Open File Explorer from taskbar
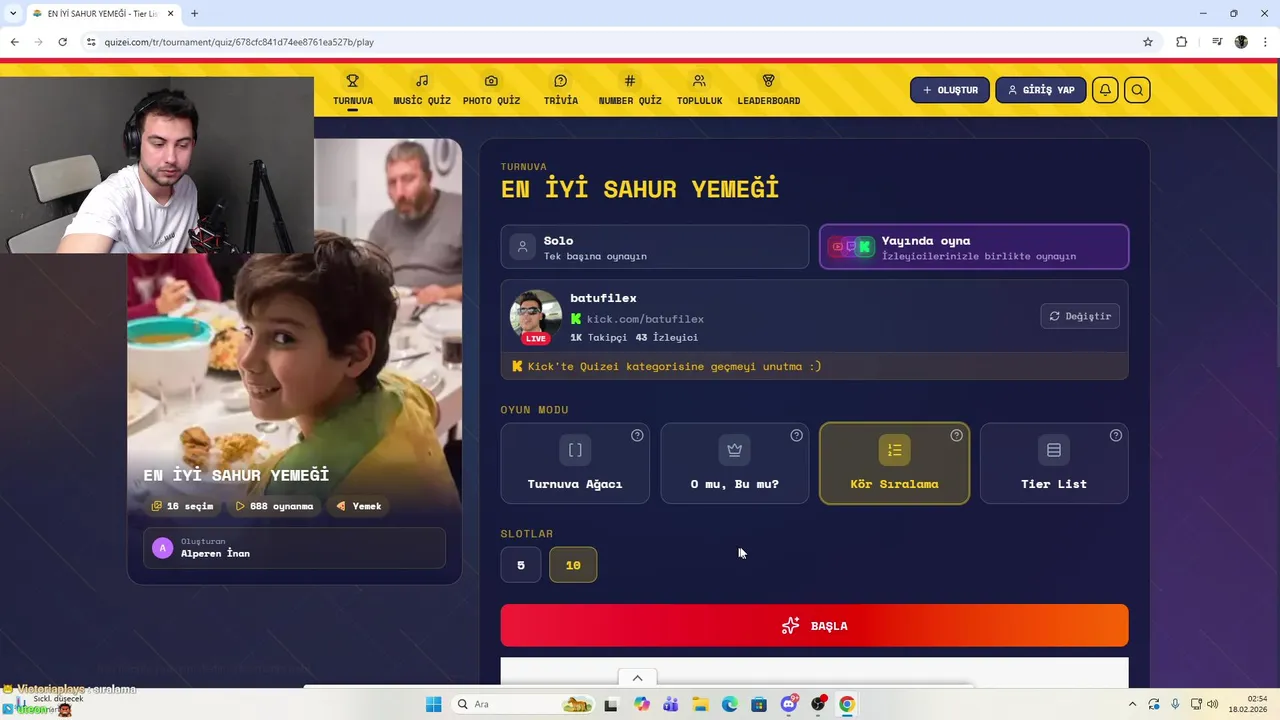 (x=700, y=704)
